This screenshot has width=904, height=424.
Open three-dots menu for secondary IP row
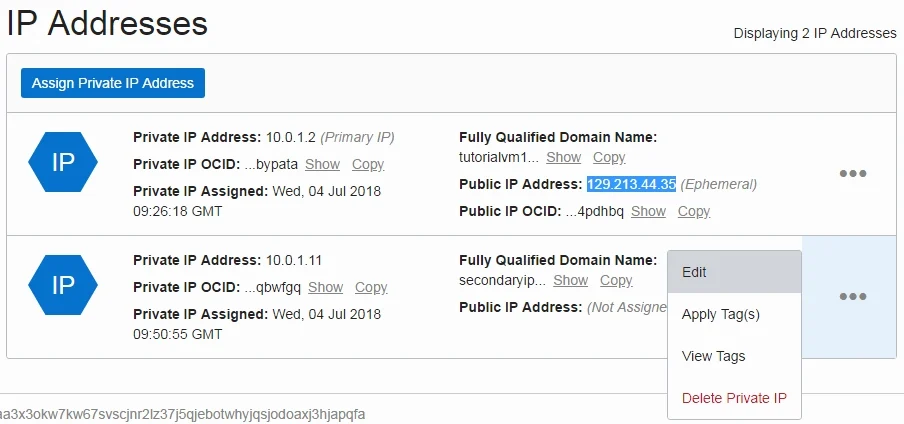[853, 296]
